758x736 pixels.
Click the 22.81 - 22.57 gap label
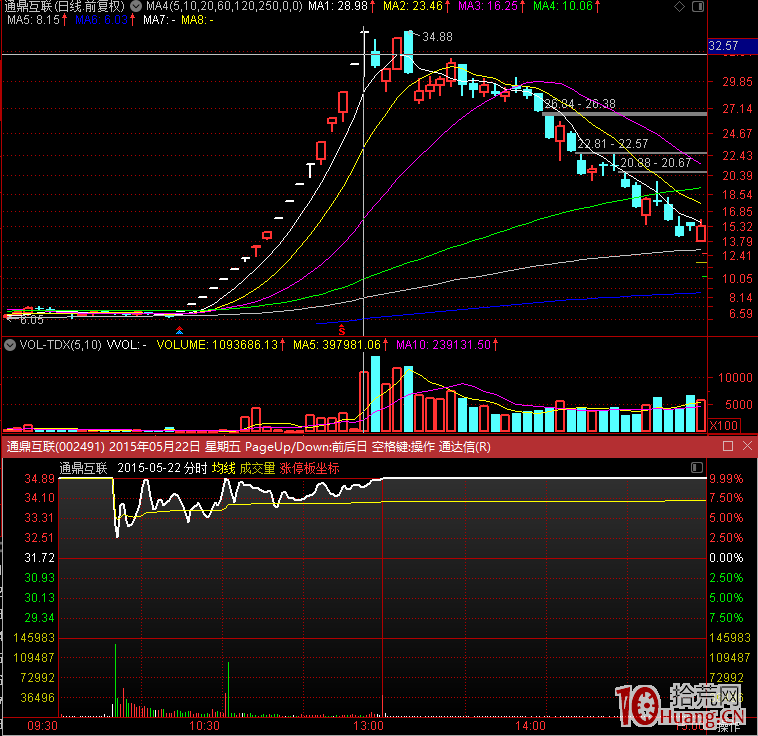point(612,144)
